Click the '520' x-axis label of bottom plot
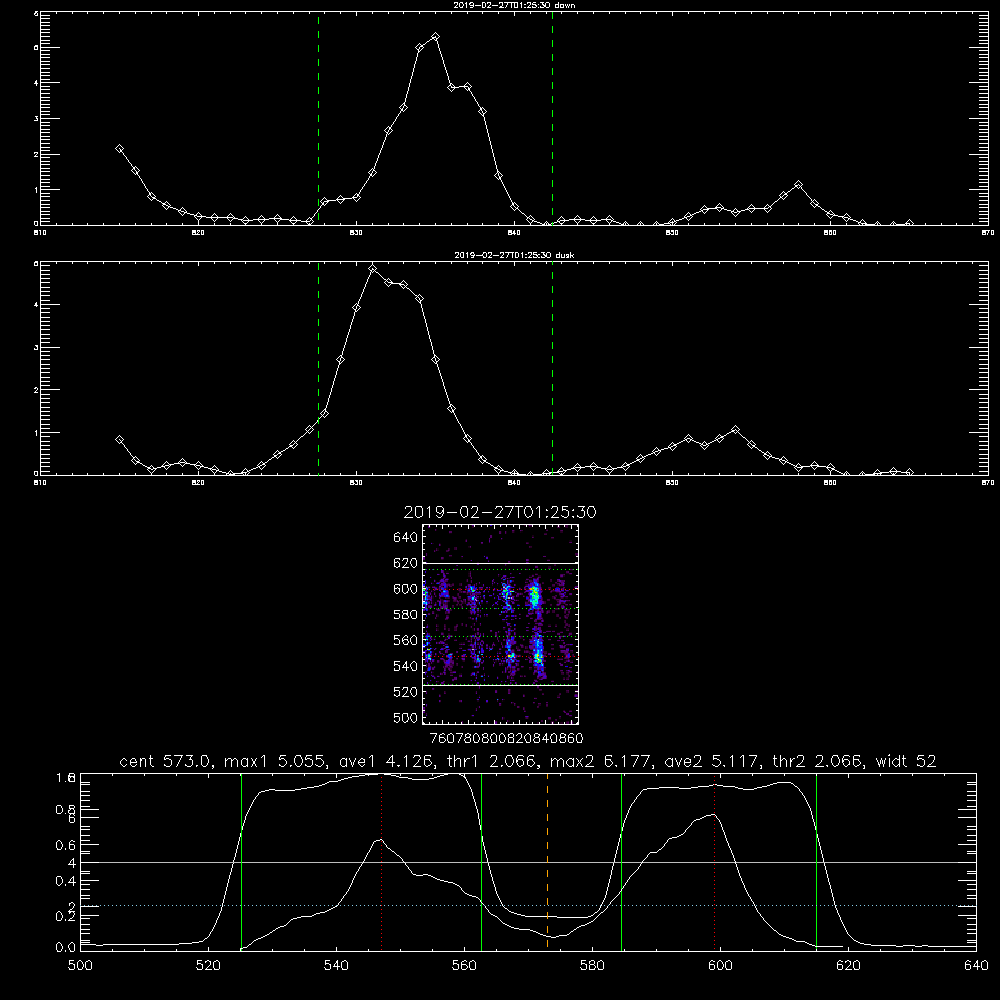This screenshot has height=1000, width=1000. pyautogui.click(x=209, y=966)
